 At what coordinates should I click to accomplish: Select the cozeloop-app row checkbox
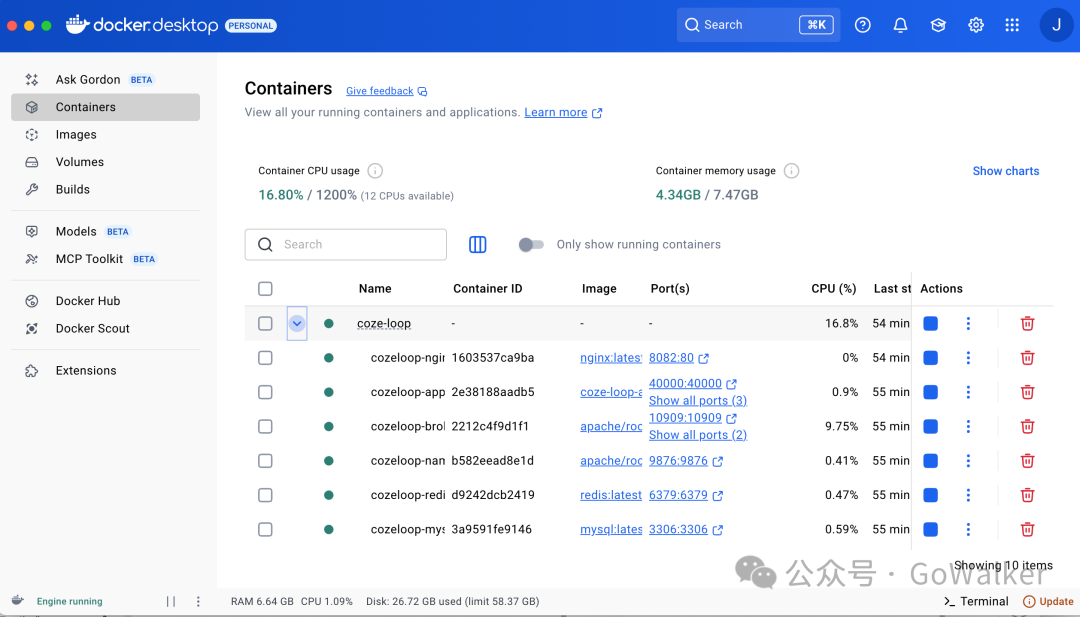click(265, 393)
